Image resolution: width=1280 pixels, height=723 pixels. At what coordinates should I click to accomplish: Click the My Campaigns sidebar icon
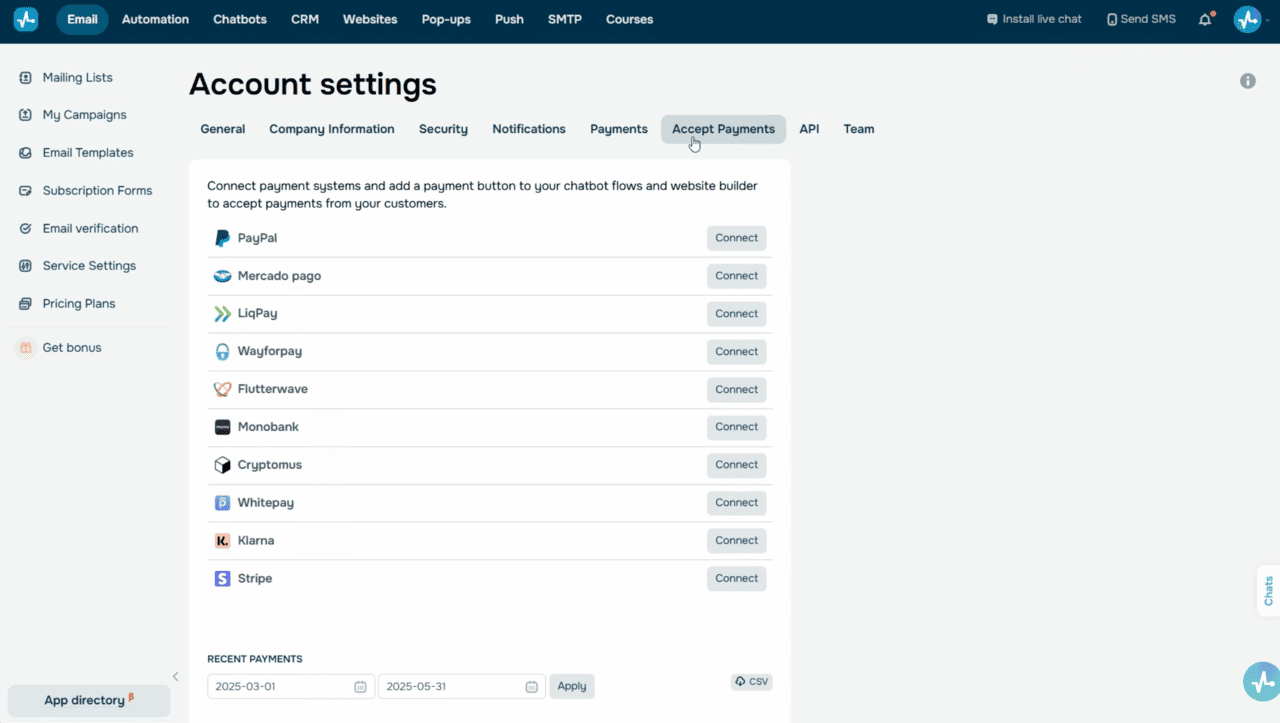click(x=25, y=115)
